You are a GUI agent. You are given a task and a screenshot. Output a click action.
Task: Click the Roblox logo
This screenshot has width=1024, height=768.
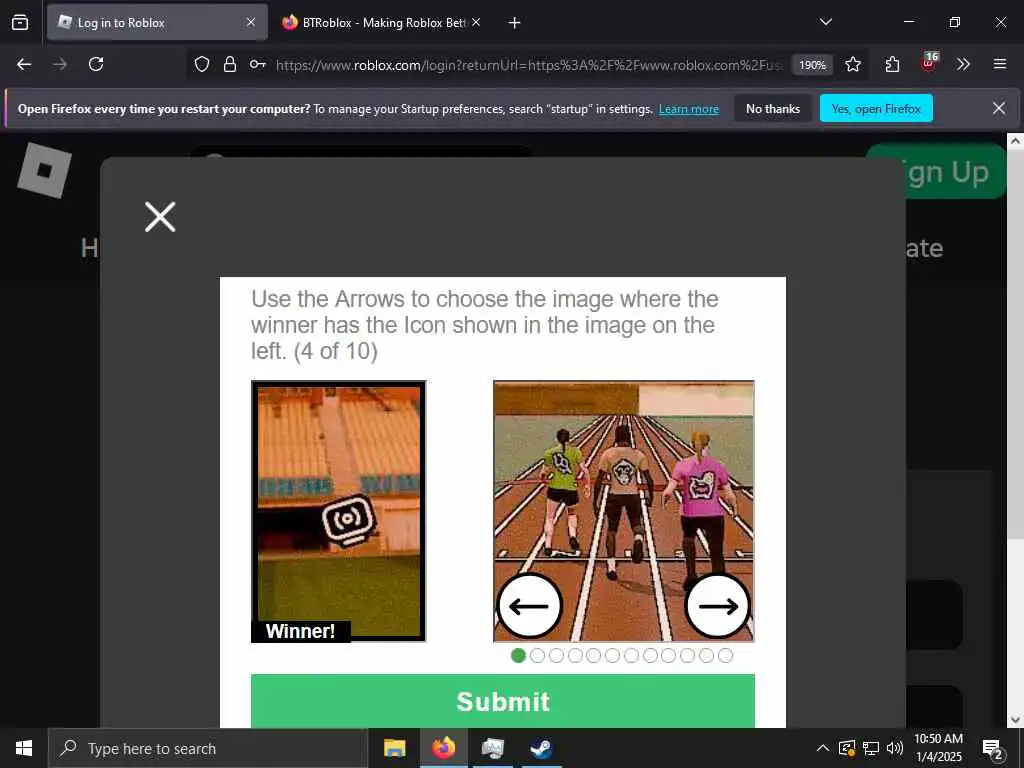click(44, 170)
